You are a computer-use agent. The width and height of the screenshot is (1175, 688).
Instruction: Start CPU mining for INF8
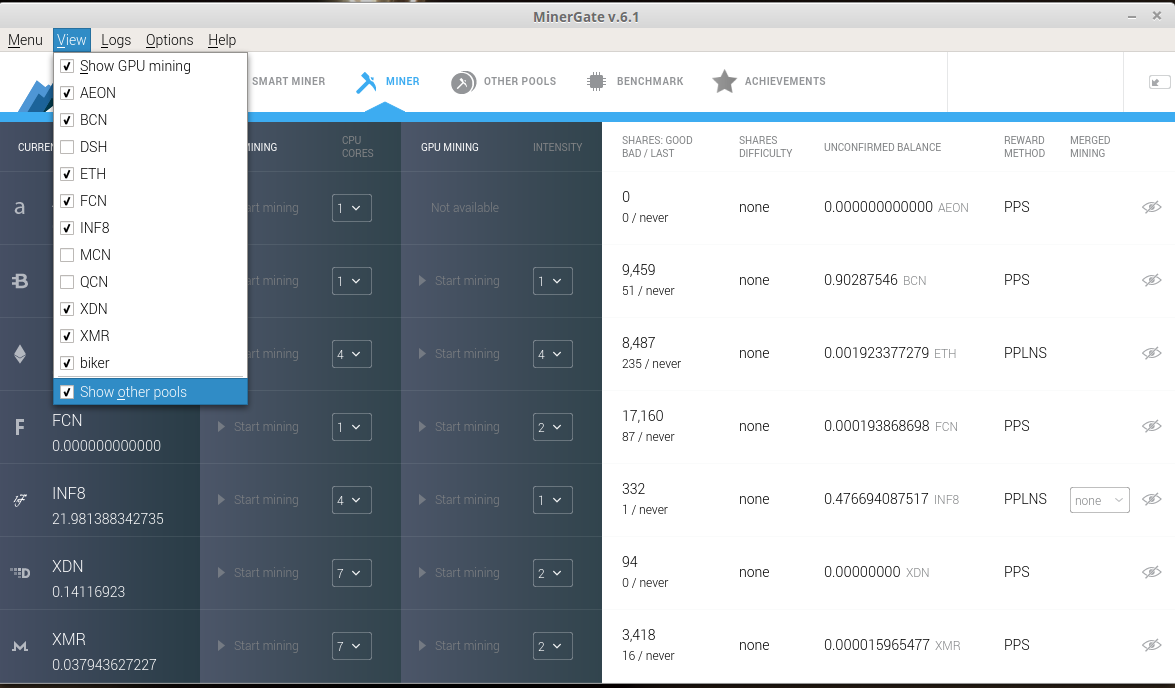pos(258,499)
